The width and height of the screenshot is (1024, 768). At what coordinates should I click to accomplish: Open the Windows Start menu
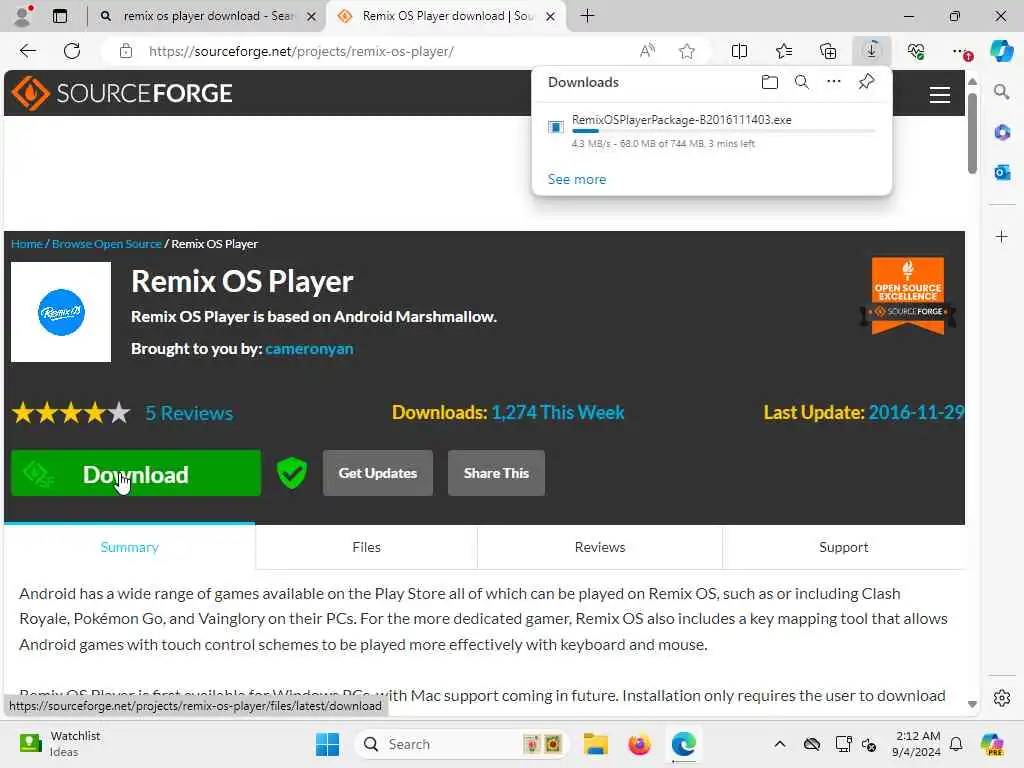click(327, 744)
